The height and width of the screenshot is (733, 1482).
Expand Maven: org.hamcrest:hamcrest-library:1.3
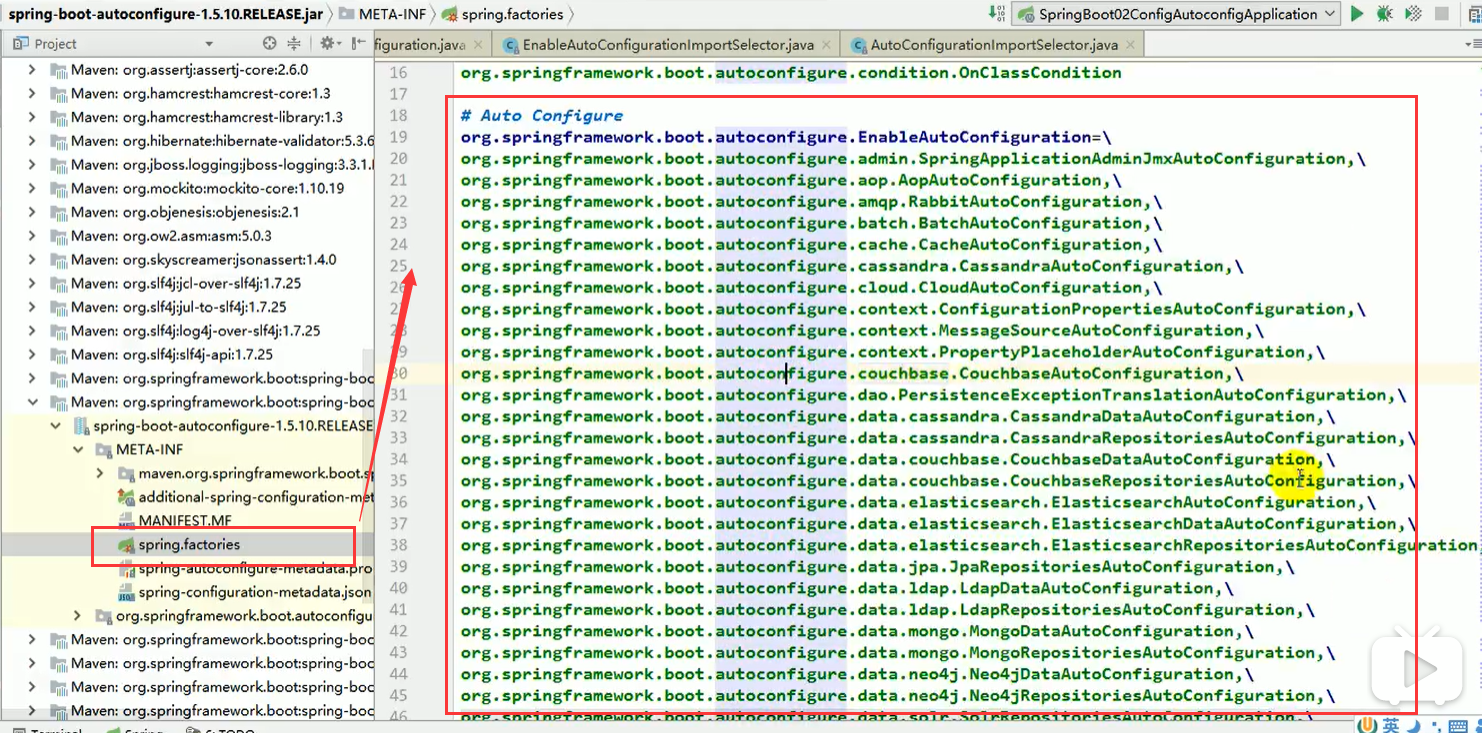[x=33, y=117]
